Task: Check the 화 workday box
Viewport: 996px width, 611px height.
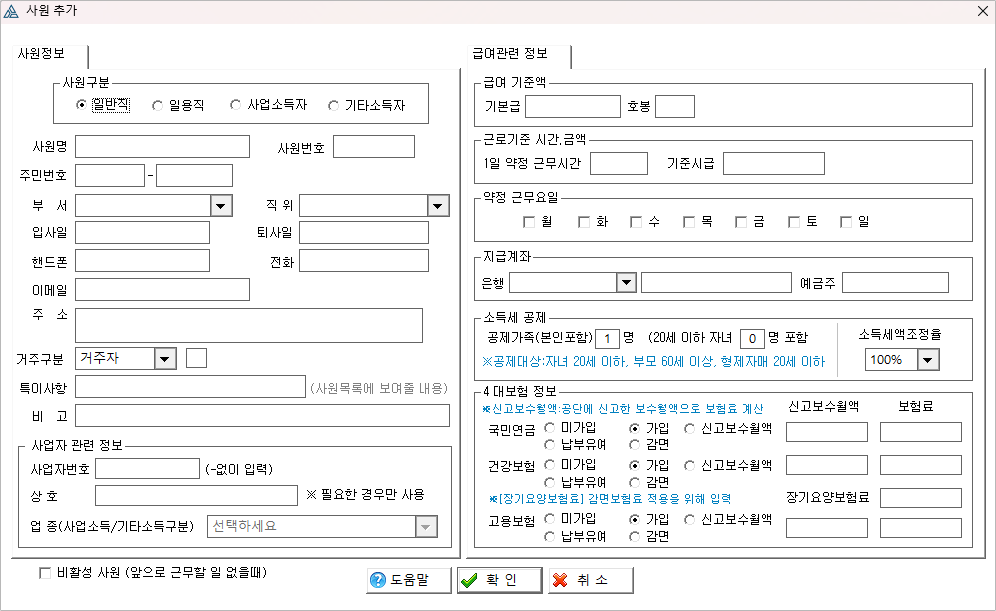Action: point(584,222)
